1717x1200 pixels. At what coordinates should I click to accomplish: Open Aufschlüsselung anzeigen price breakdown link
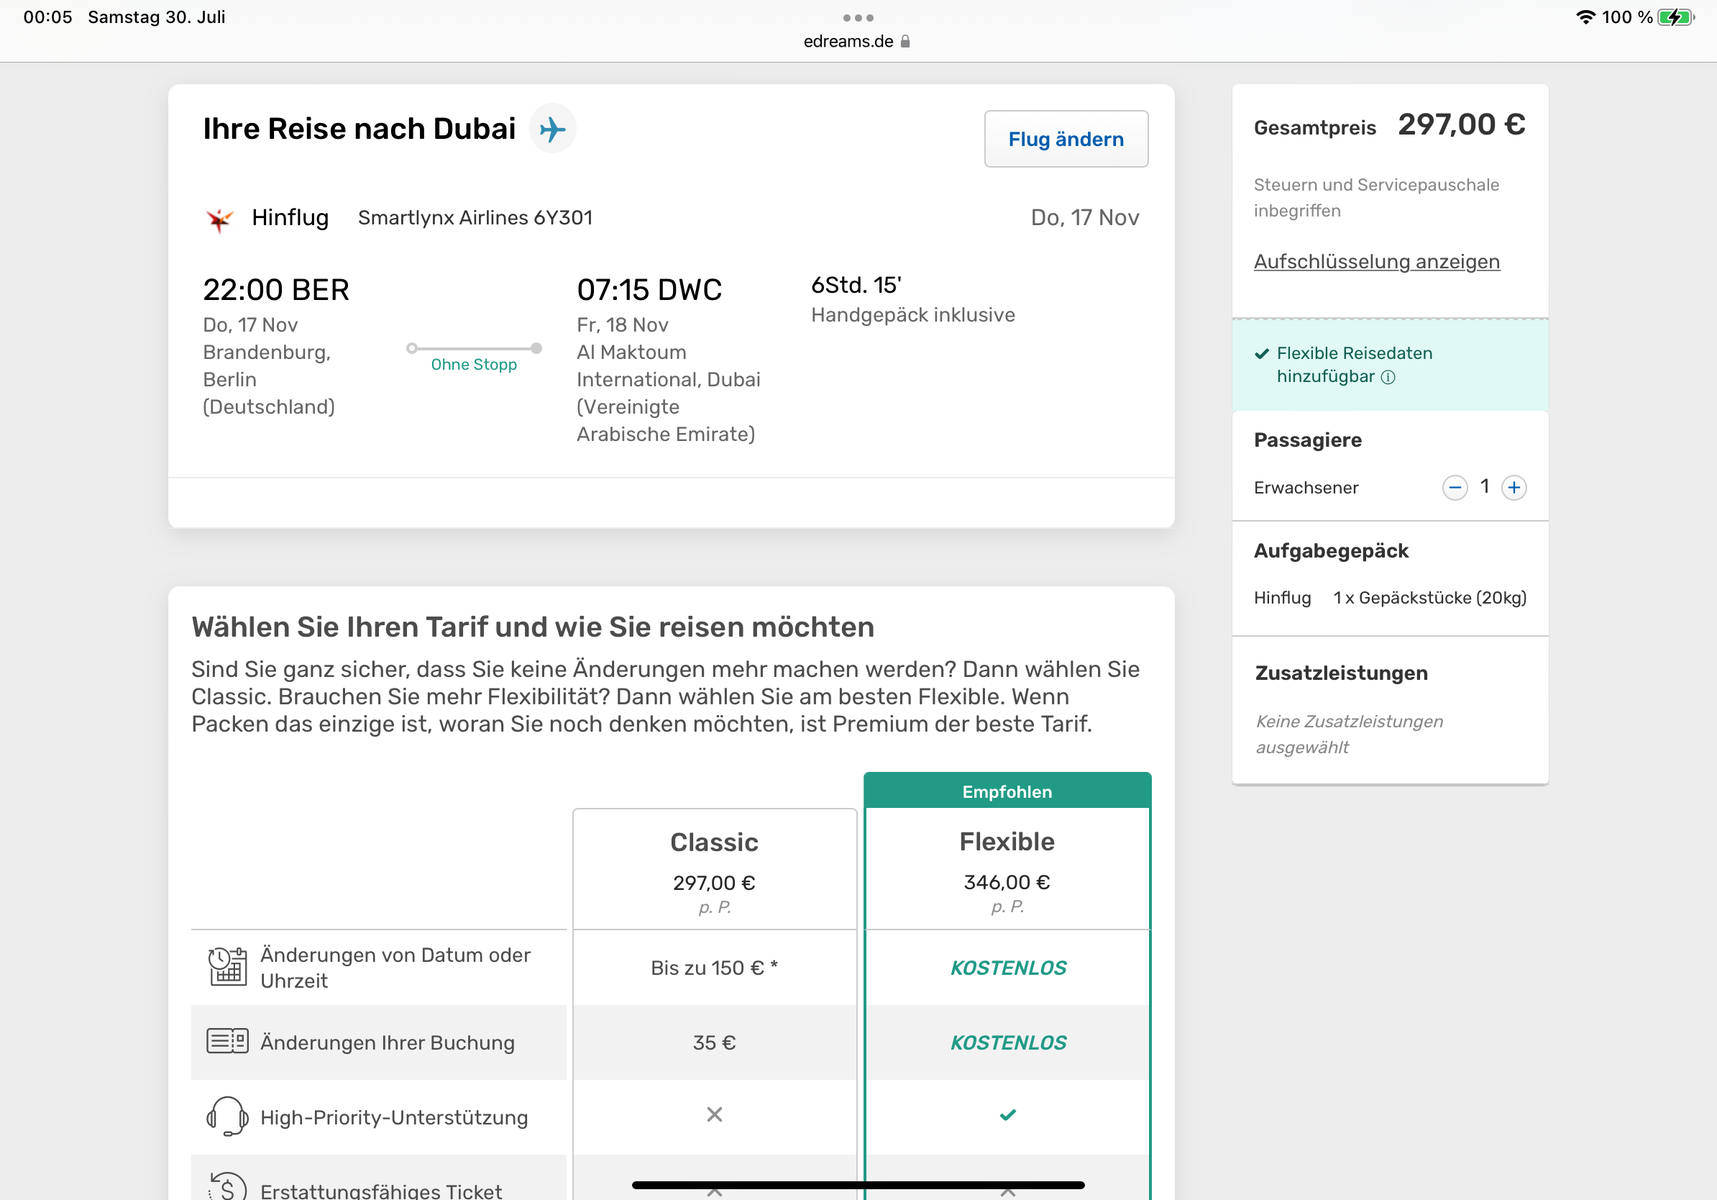coord(1376,262)
